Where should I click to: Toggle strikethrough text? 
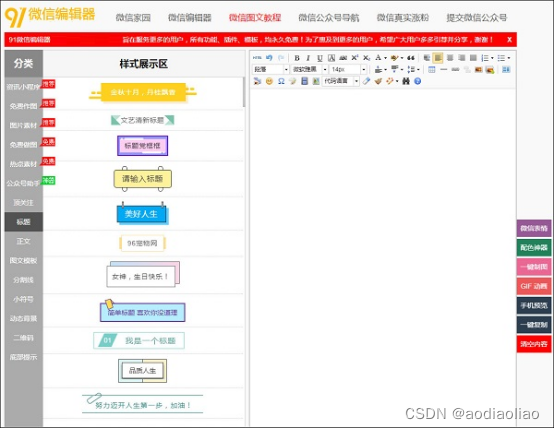(343, 58)
